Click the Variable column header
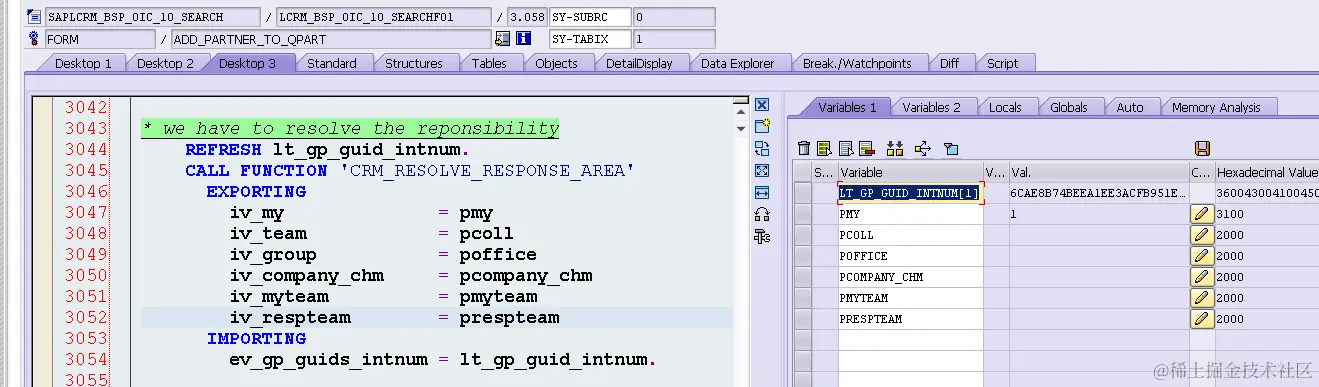The width and height of the screenshot is (1319, 387). (x=910, y=172)
